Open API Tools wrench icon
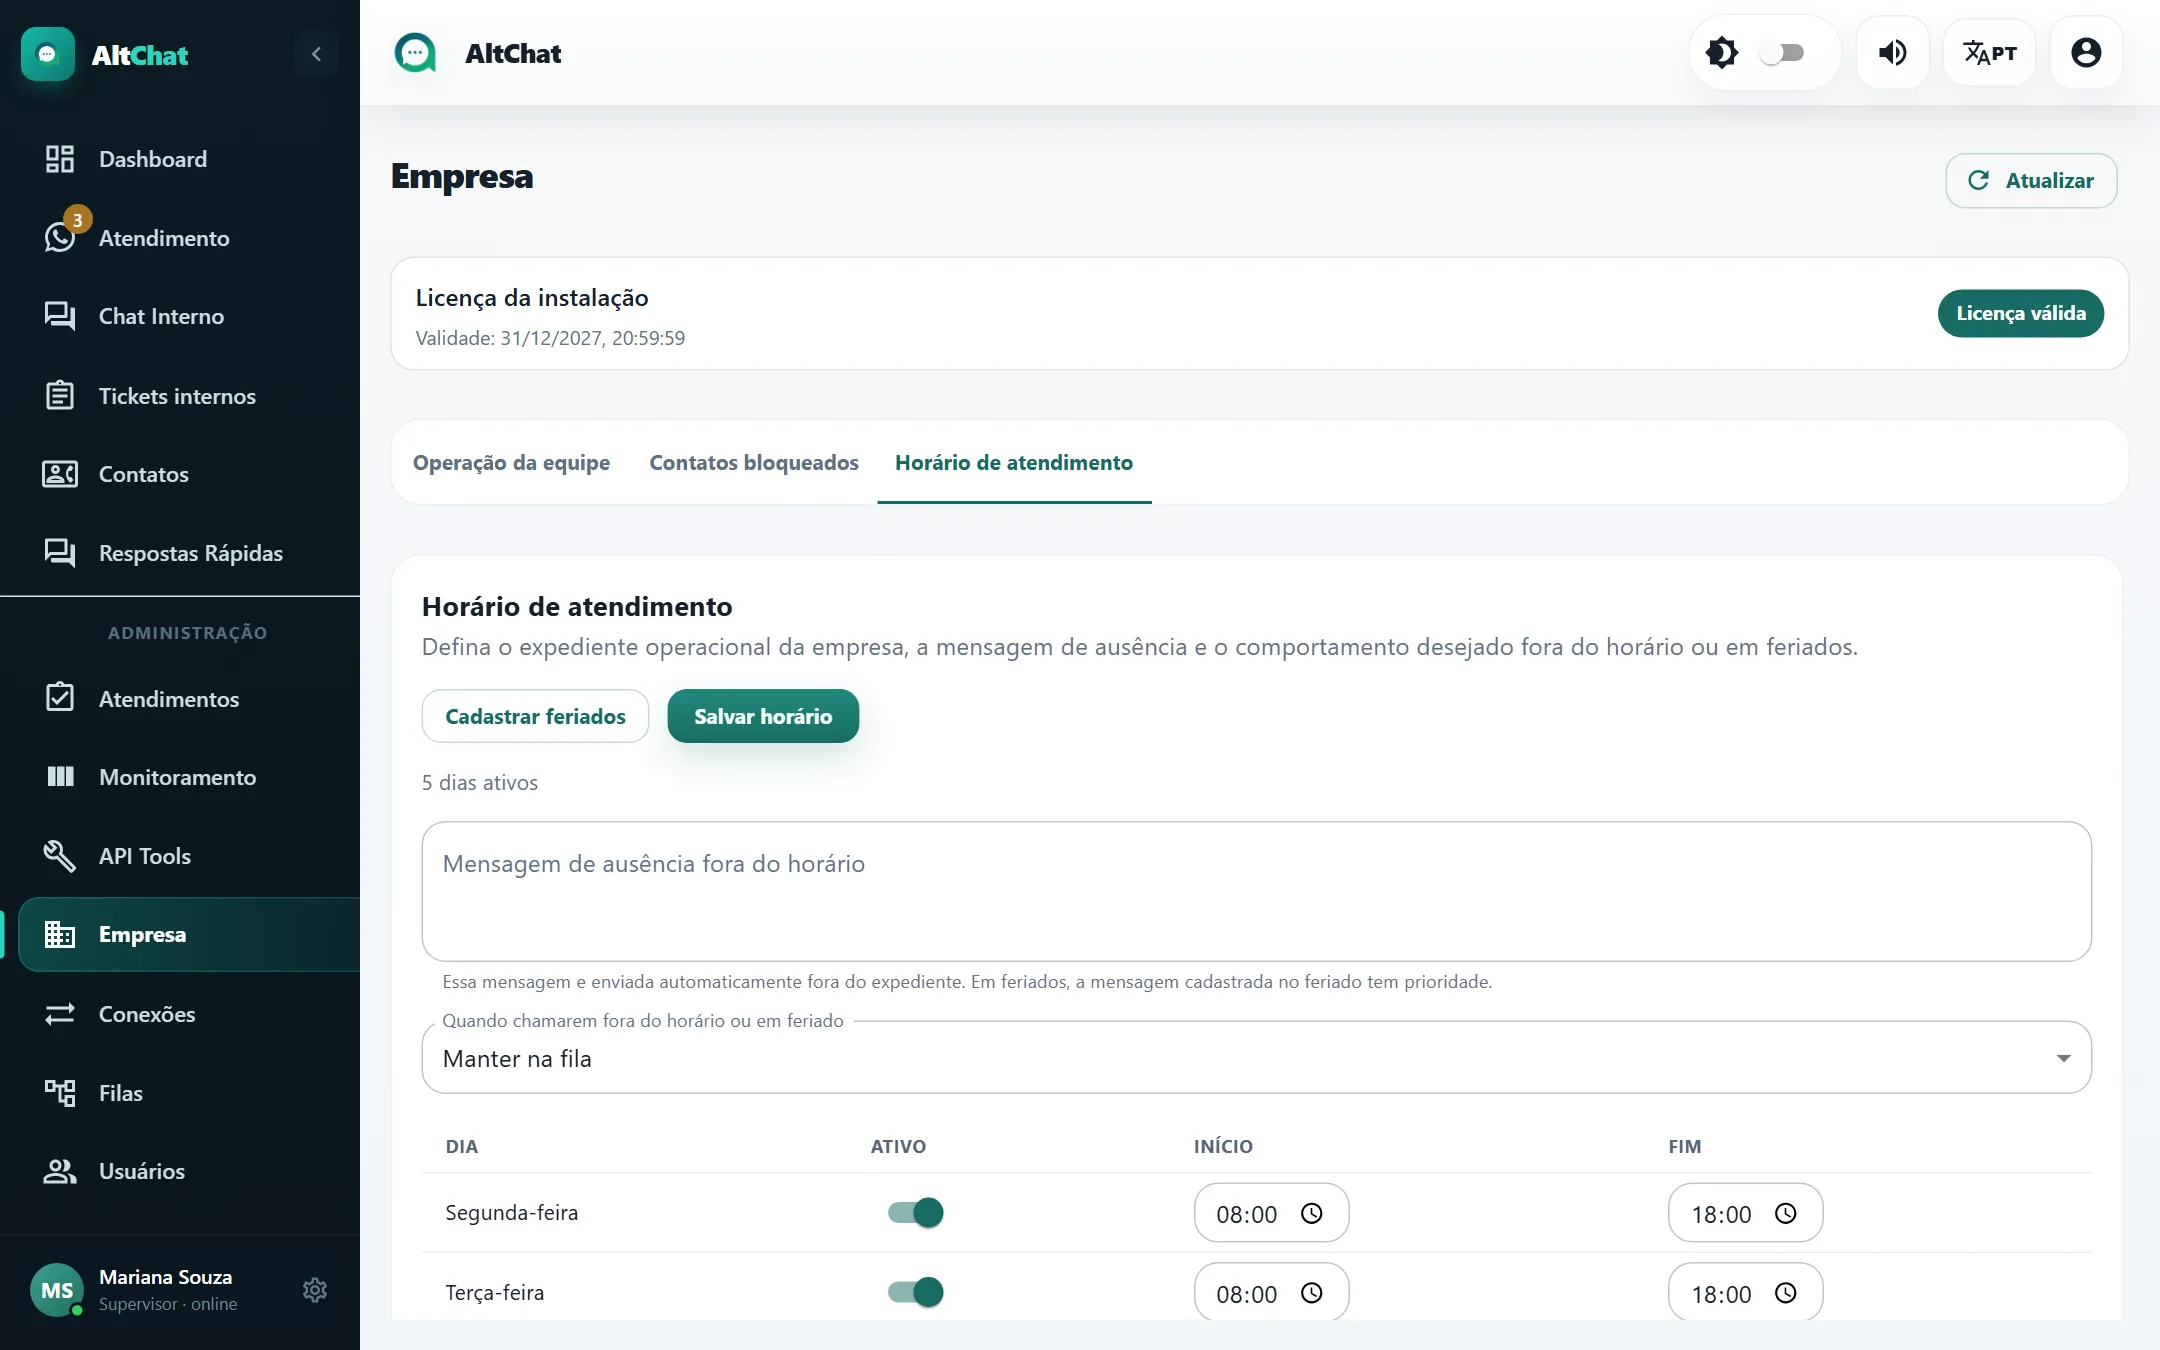The image size is (2160, 1350). pos(60,856)
